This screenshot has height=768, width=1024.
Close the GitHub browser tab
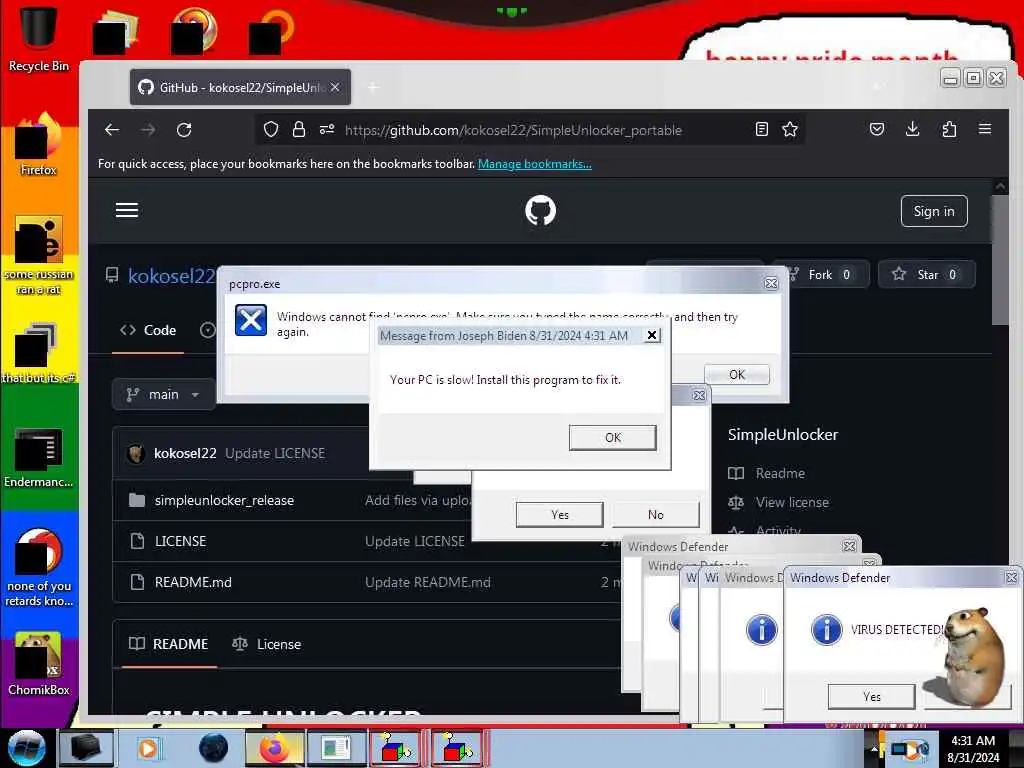click(335, 87)
